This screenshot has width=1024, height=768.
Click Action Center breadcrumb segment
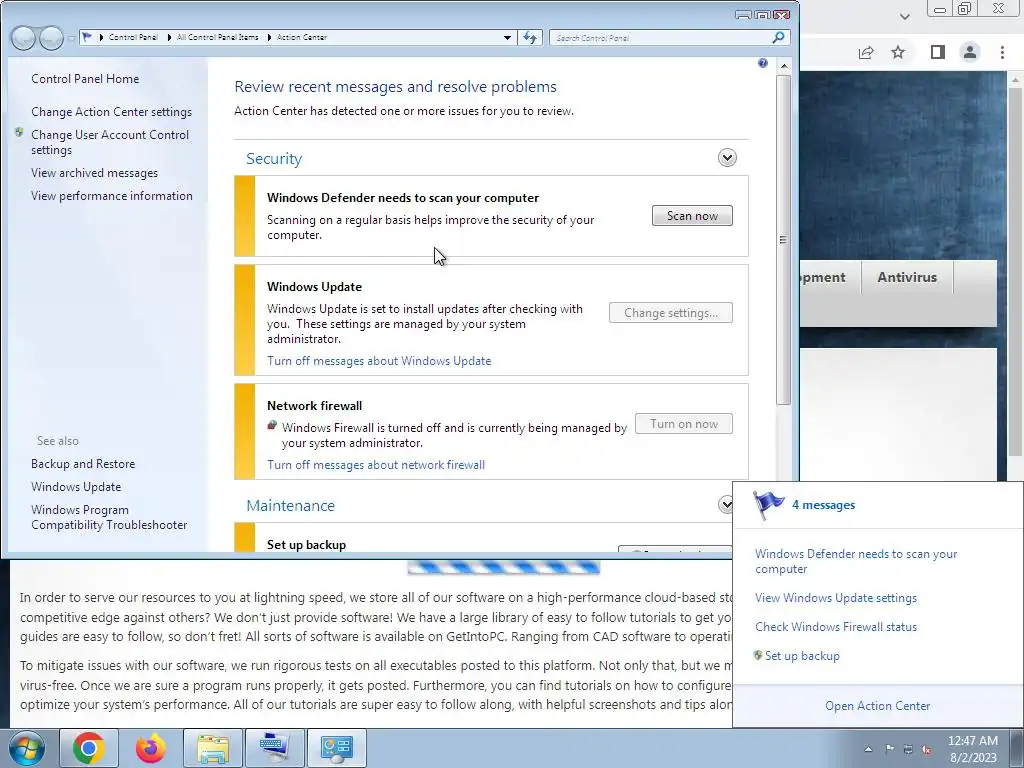click(x=302, y=37)
